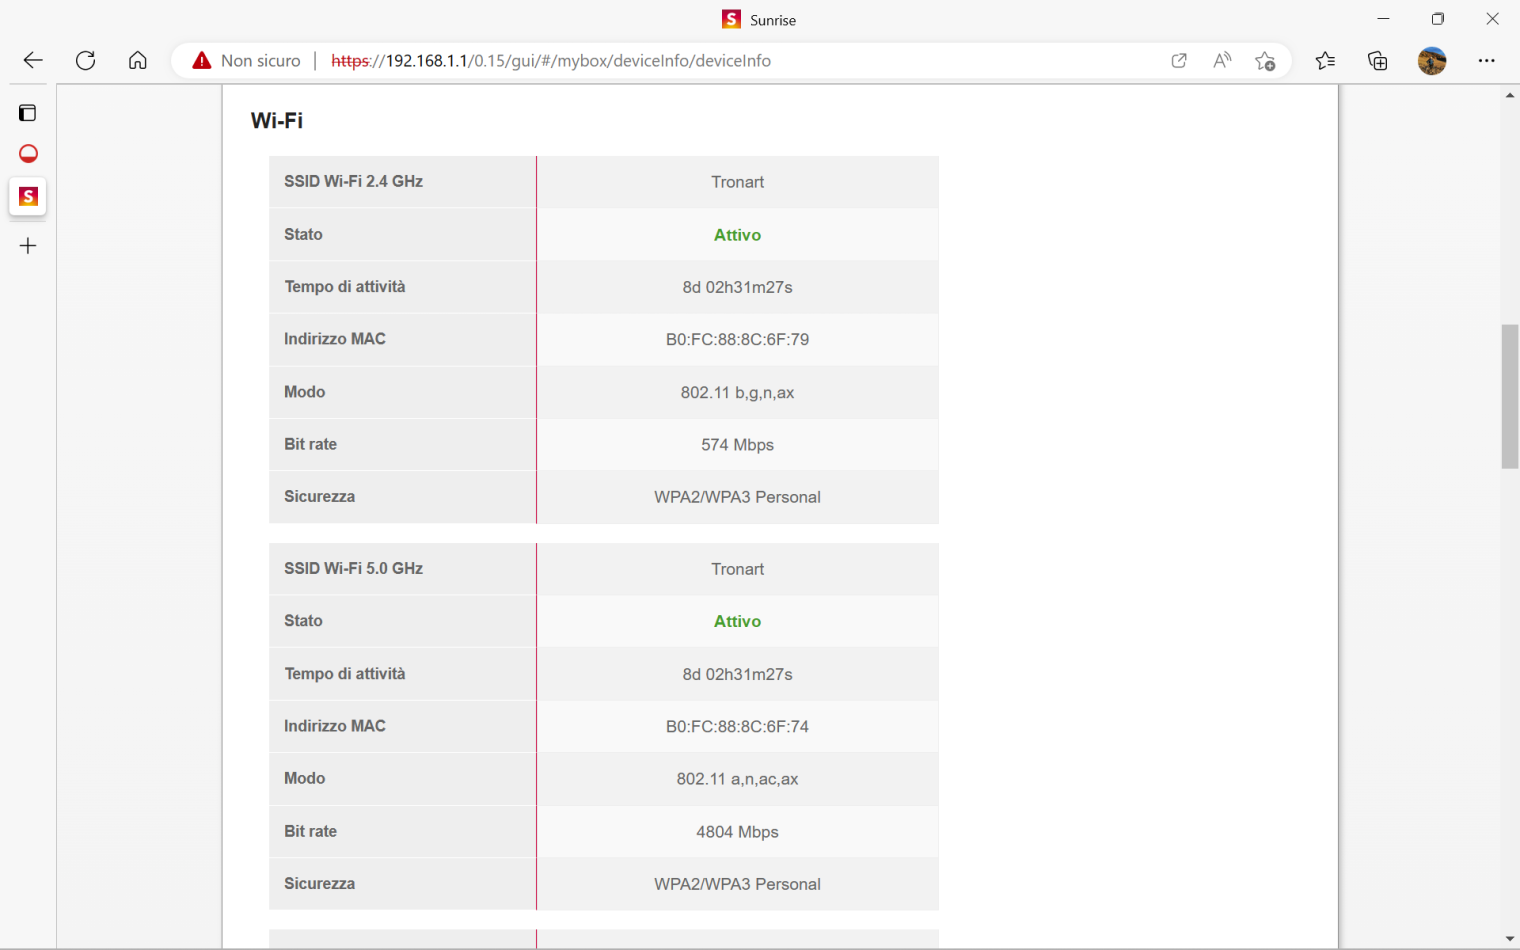
Task: Open page in external app icon
Action: click(1179, 61)
